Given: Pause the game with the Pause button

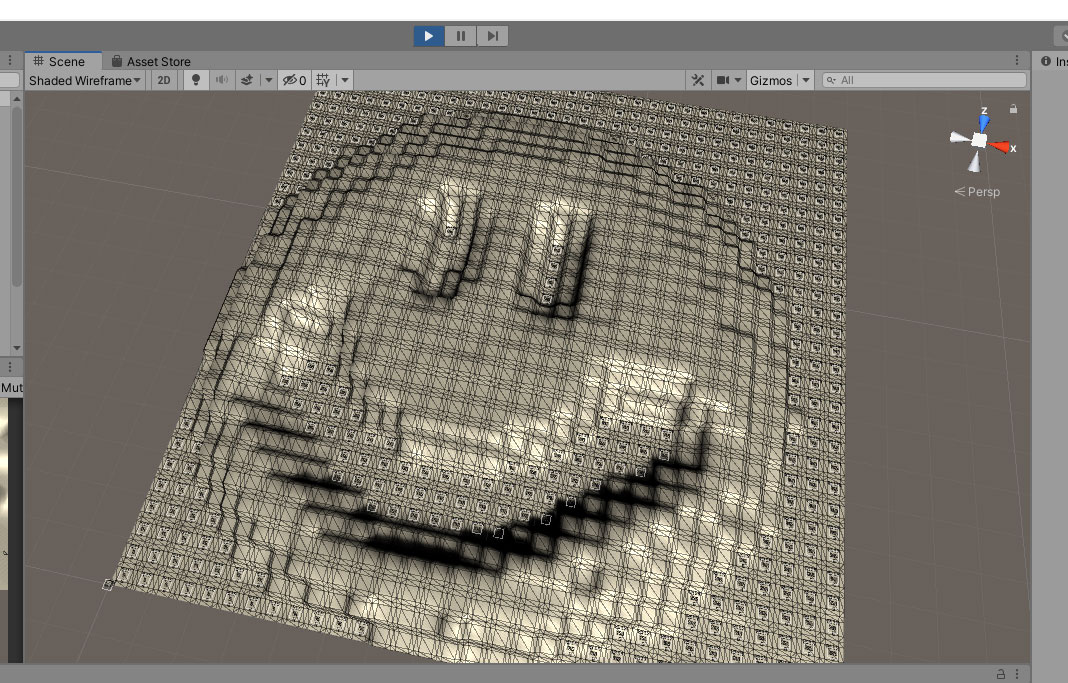Looking at the screenshot, I should click(x=460, y=36).
